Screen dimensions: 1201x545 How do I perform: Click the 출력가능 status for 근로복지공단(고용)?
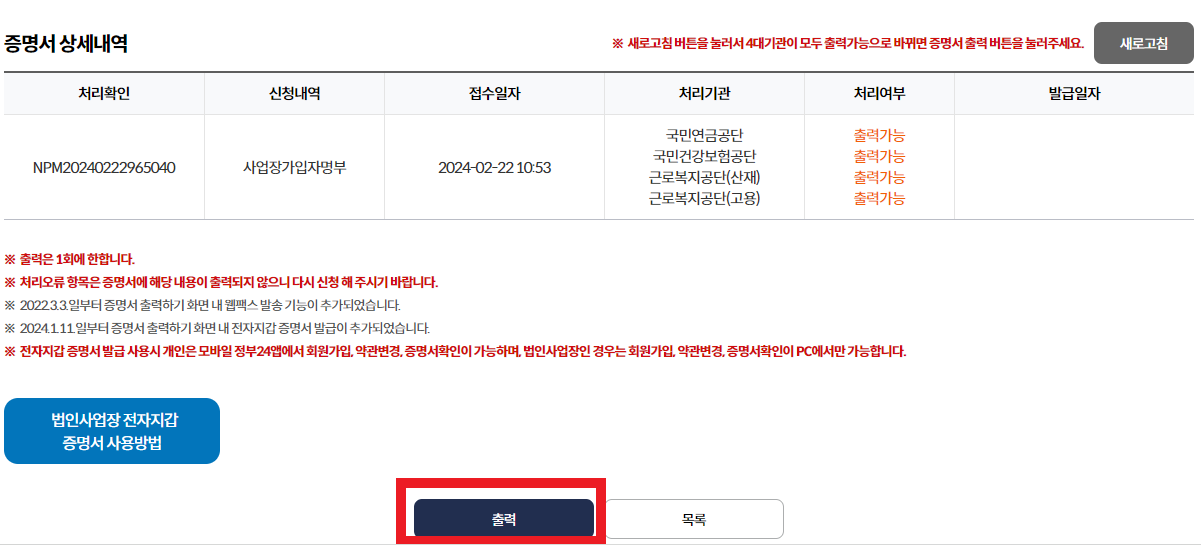[879, 198]
